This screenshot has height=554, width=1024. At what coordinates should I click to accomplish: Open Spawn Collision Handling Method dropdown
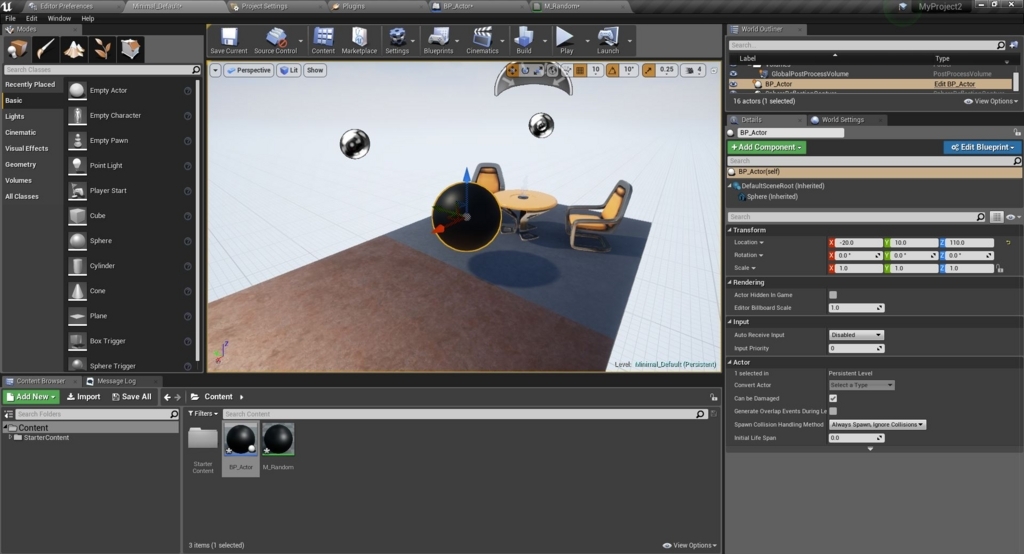point(877,425)
